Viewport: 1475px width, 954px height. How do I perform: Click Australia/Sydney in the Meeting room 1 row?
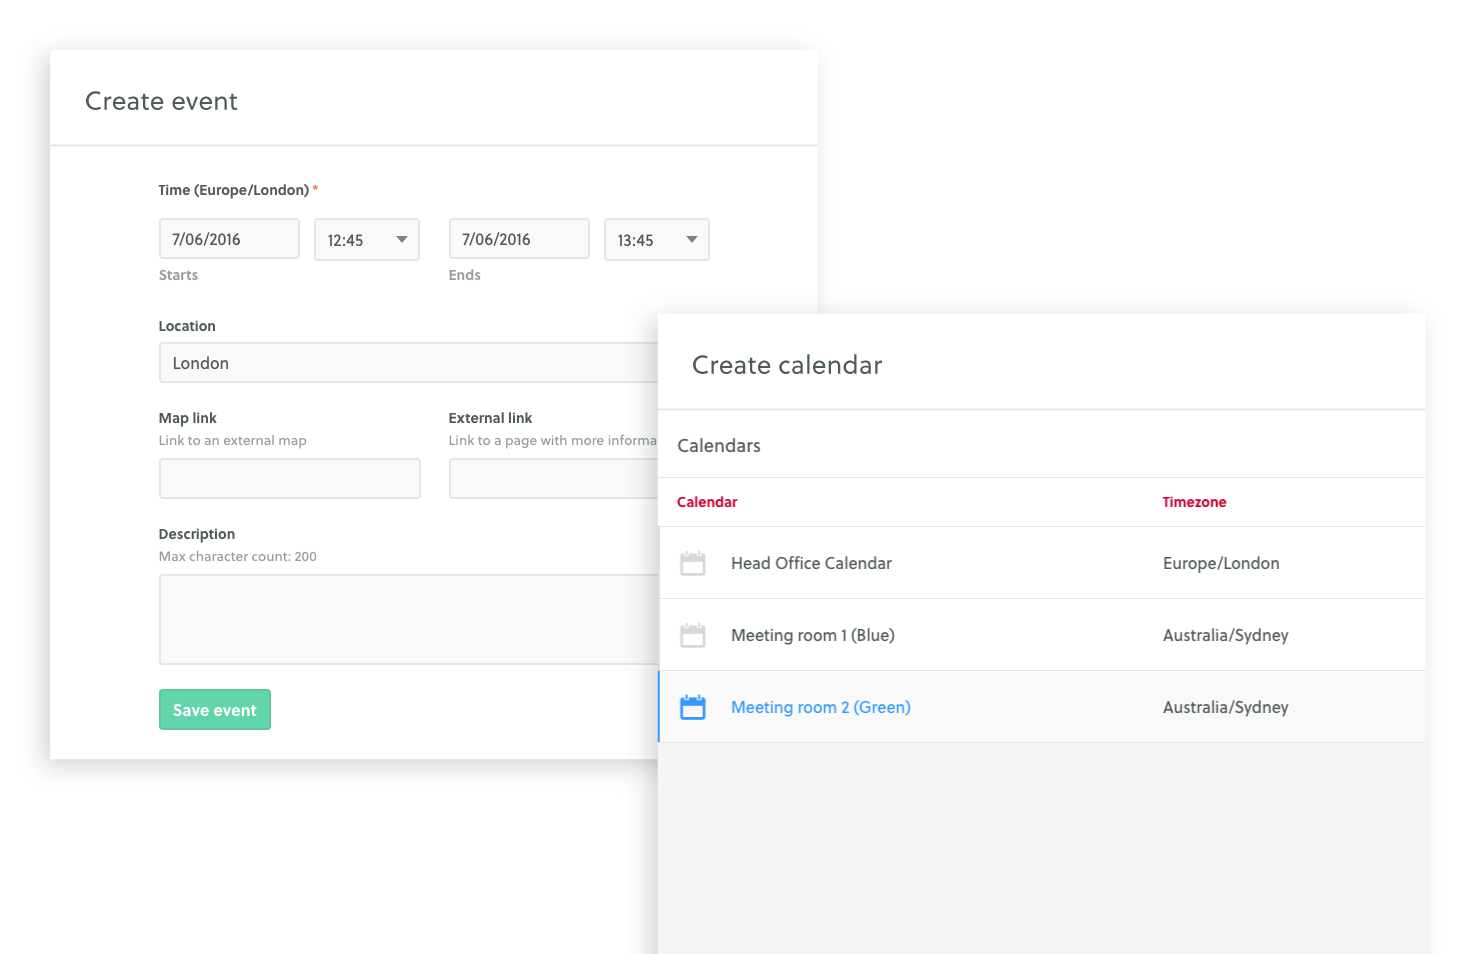point(1225,635)
